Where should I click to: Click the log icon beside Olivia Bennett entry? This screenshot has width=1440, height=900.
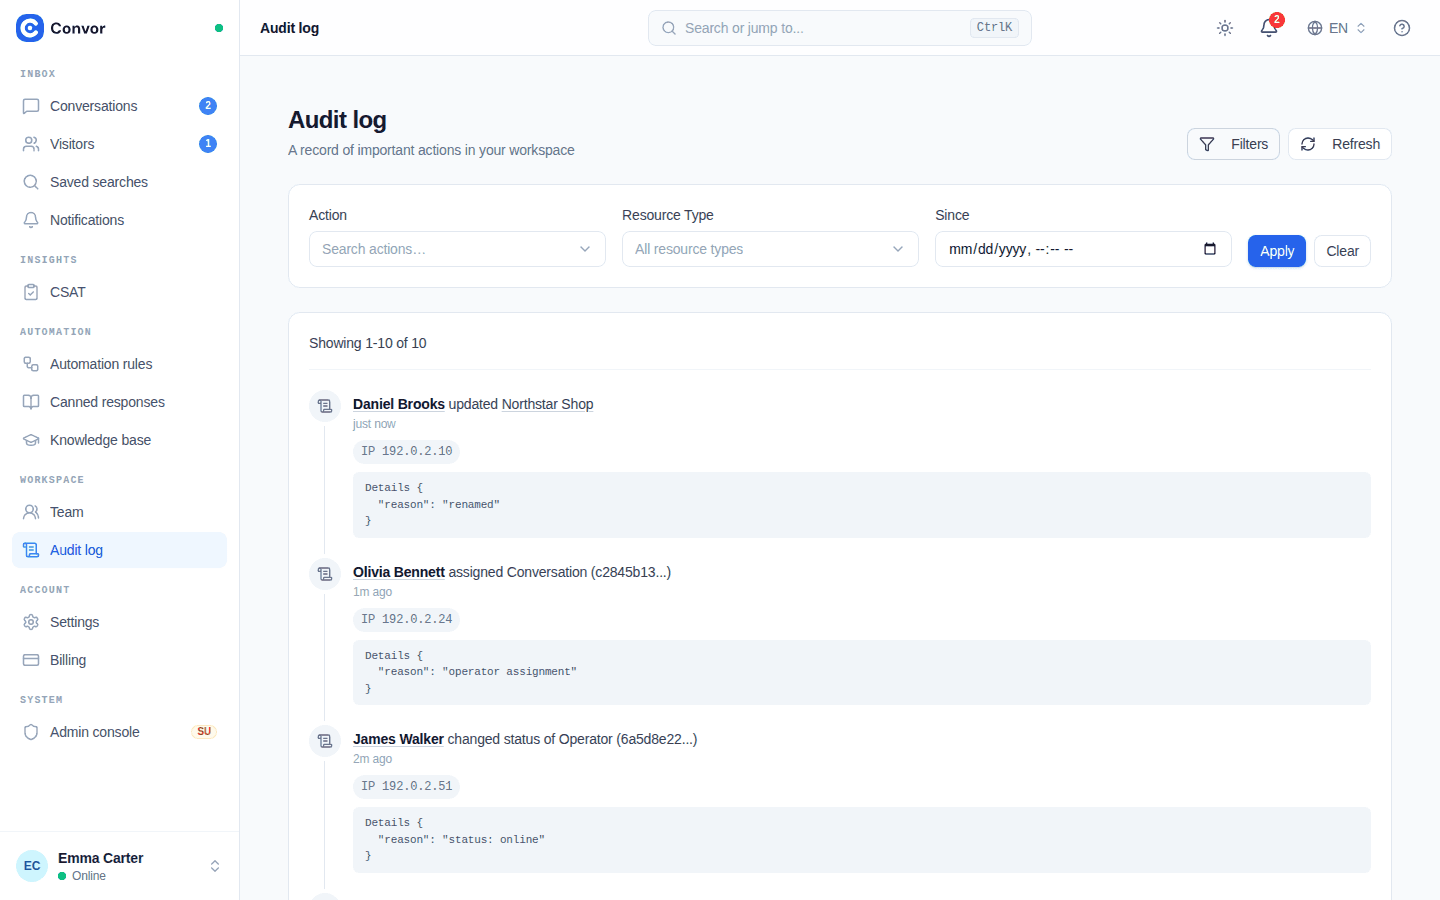(x=325, y=574)
